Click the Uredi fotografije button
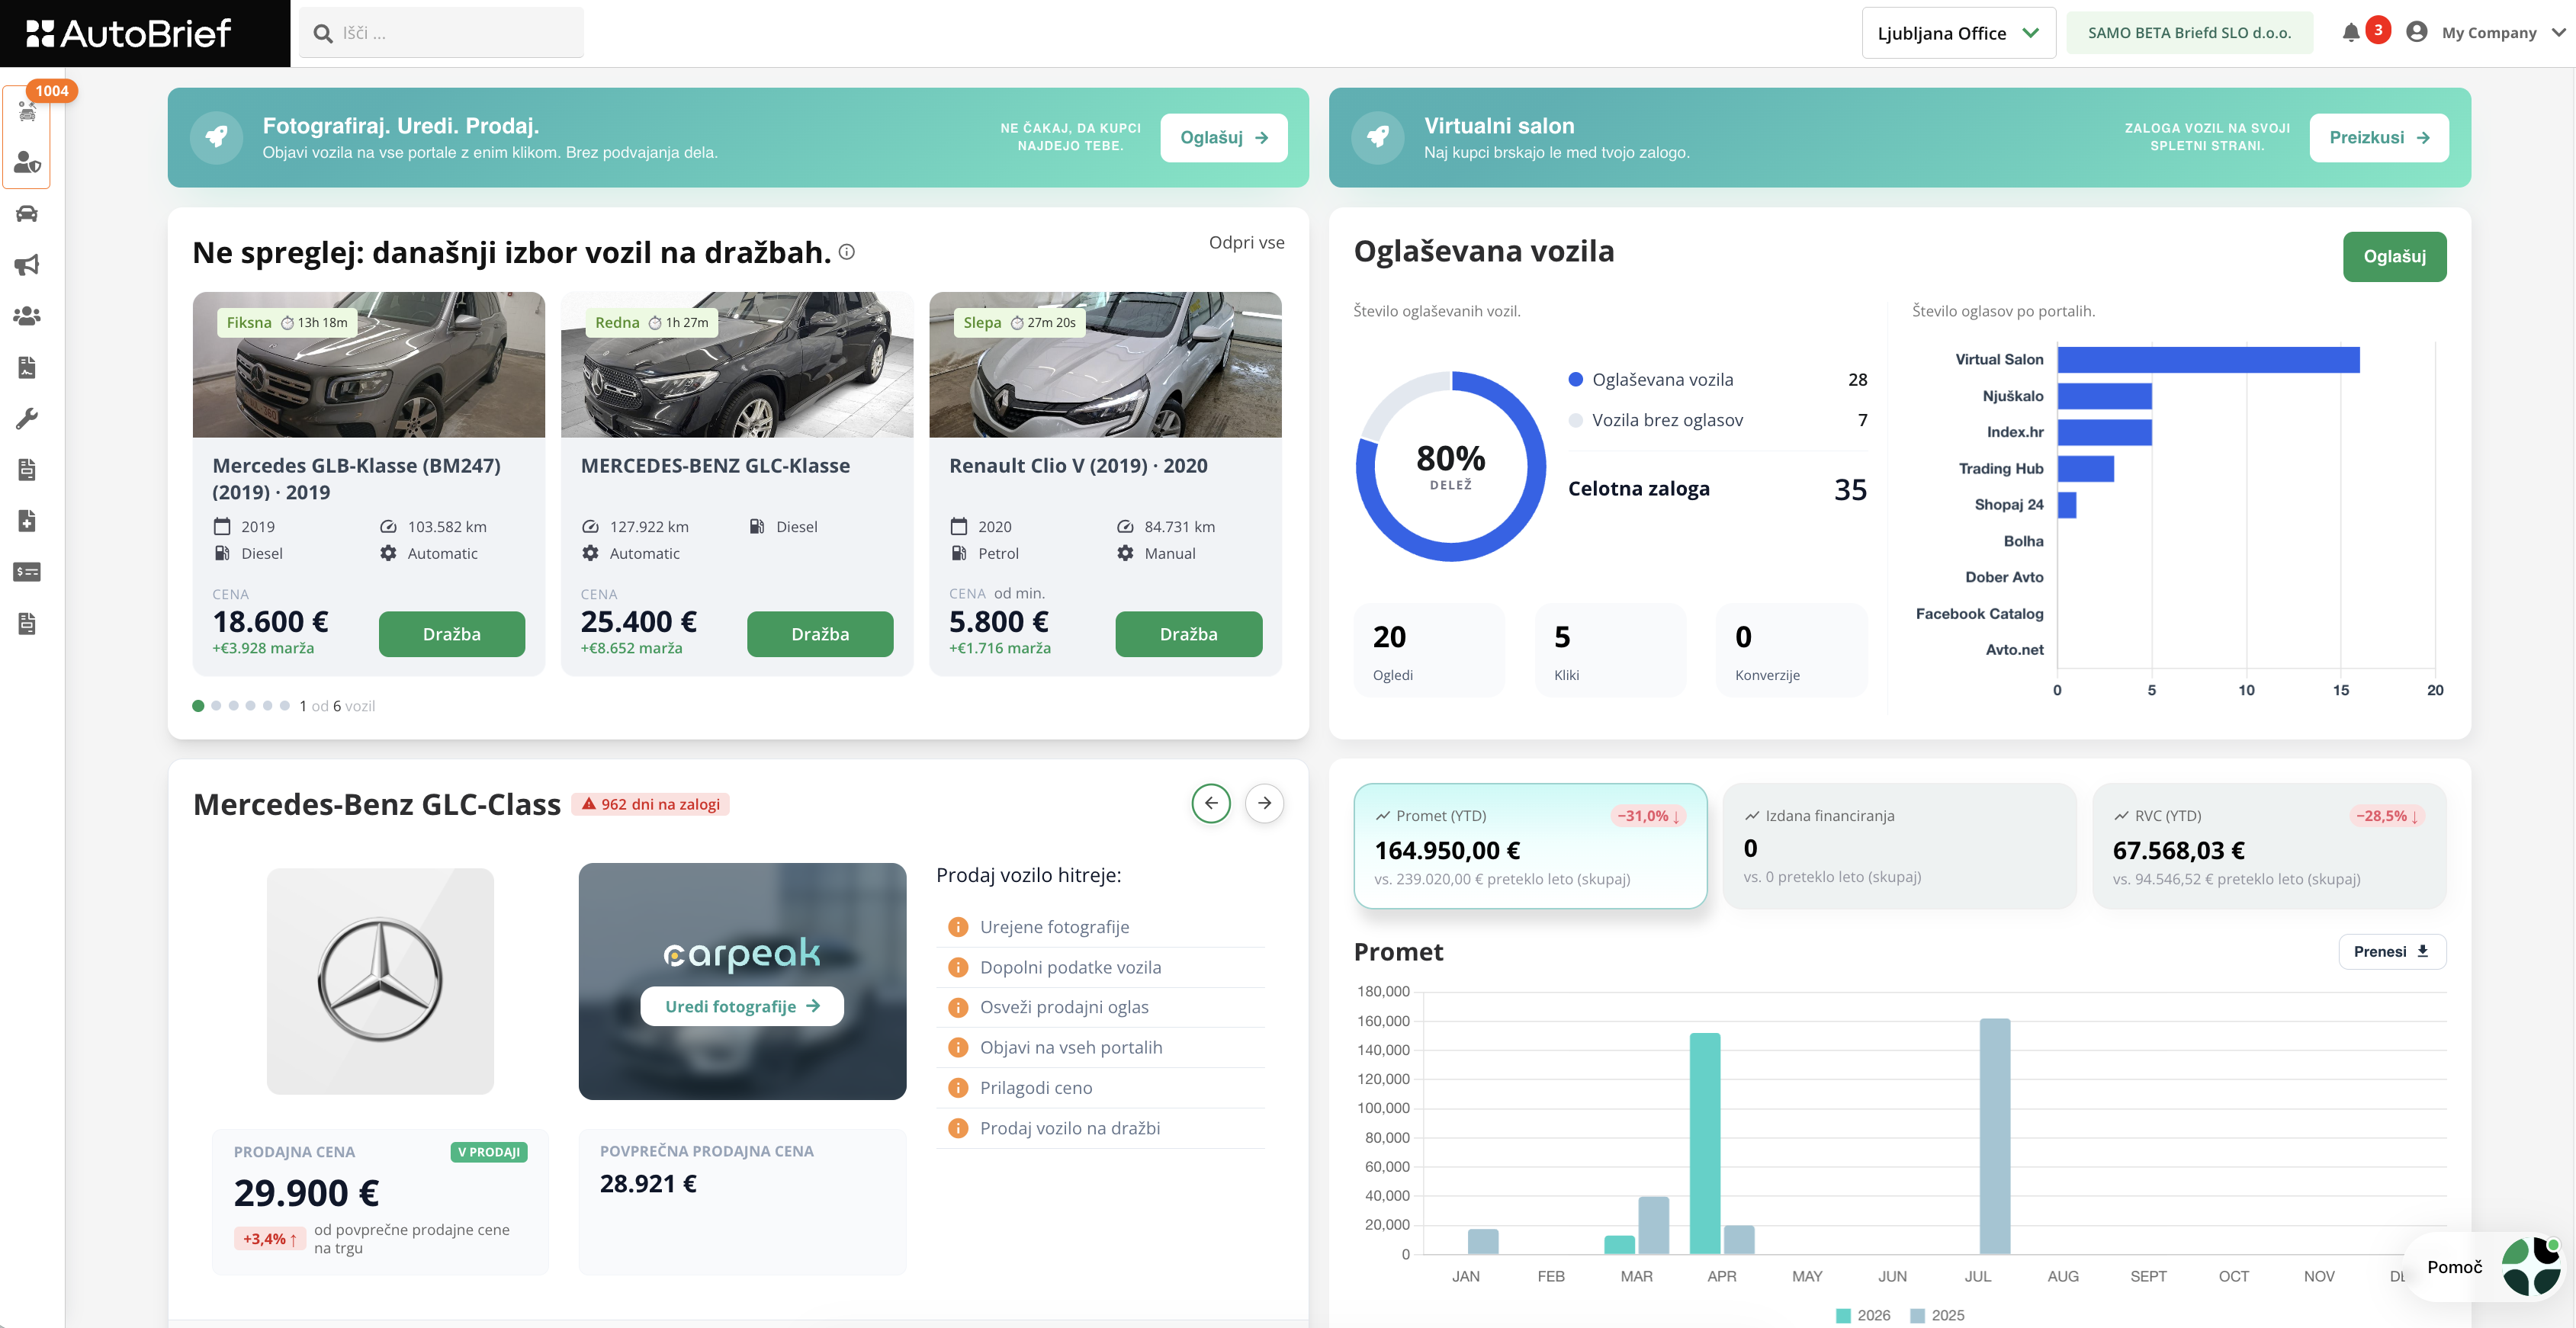The width and height of the screenshot is (2576, 1328). [x=742, y=1006]
